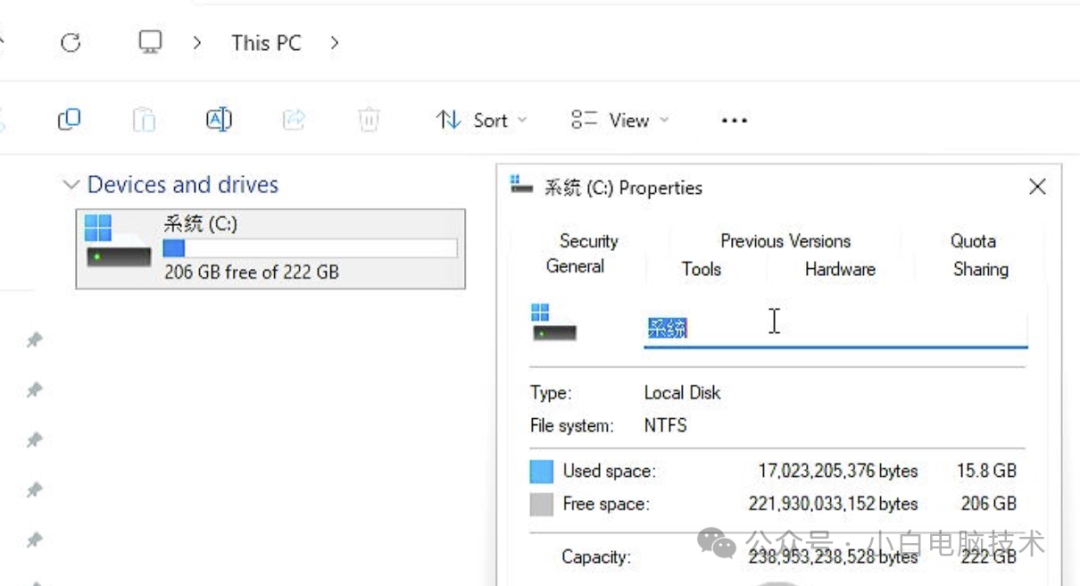Click the 15.8 GB used value
Image resolution: width=1080 pixels, height=586 pixels.
(986, 471)
